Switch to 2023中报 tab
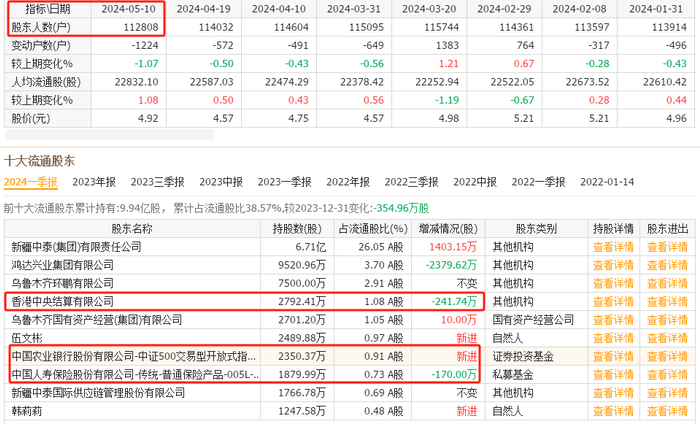 pos(221,182)
